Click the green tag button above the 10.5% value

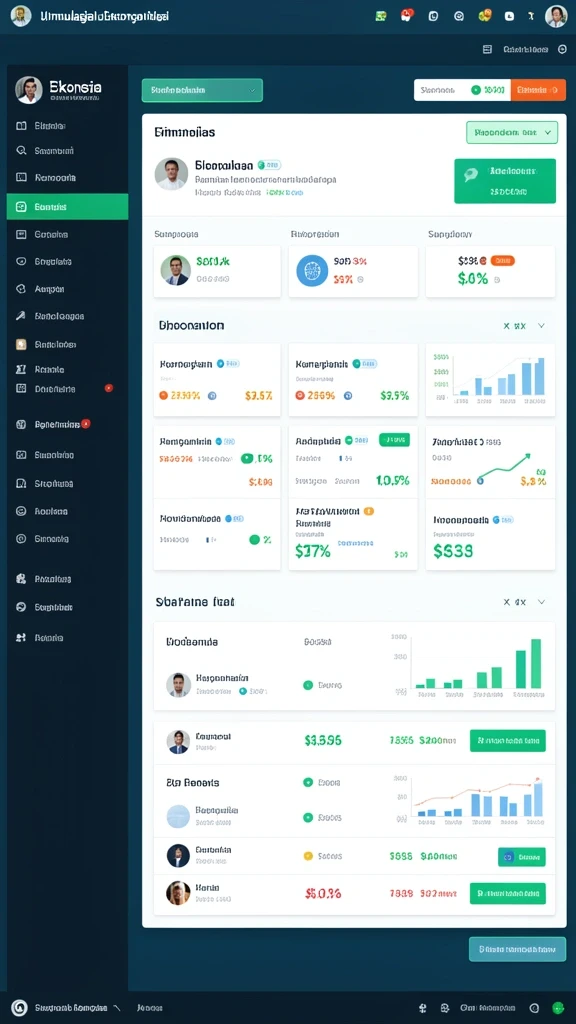[x=394, y=440]
